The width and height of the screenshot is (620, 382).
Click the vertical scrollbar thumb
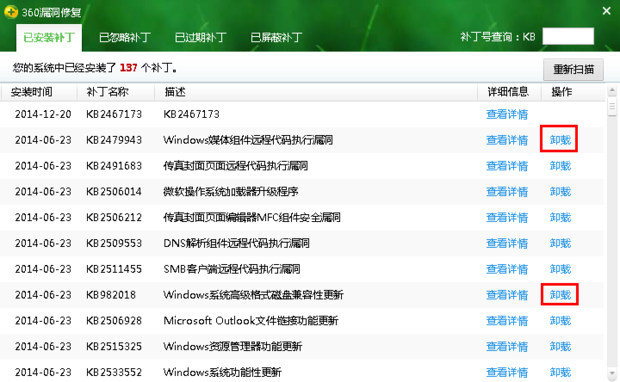pyautogui.click(x=612, y=106)
